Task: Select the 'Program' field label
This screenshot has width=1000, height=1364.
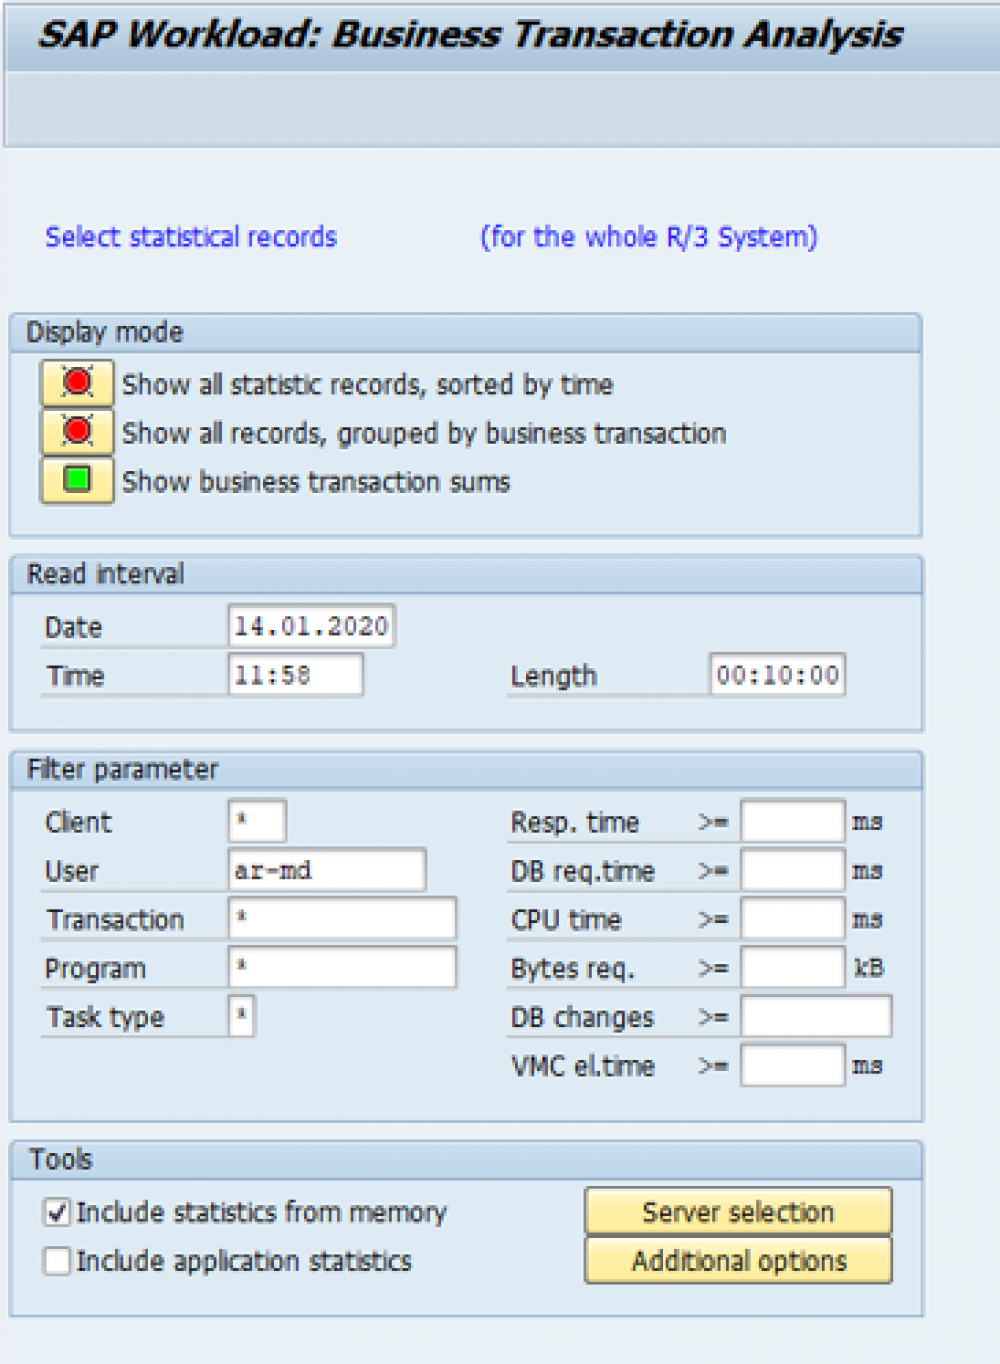Action: (95, 969)
